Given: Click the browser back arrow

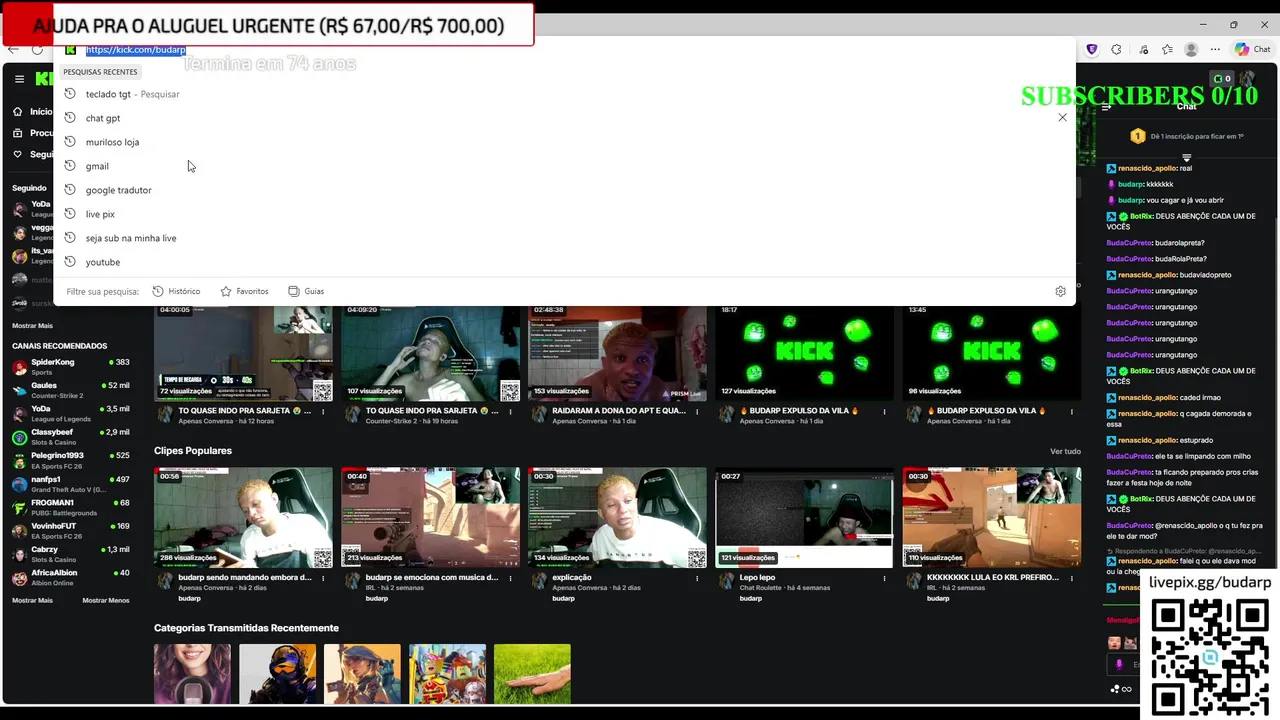Looking at the screenshot, I should (x=13, y=50).
